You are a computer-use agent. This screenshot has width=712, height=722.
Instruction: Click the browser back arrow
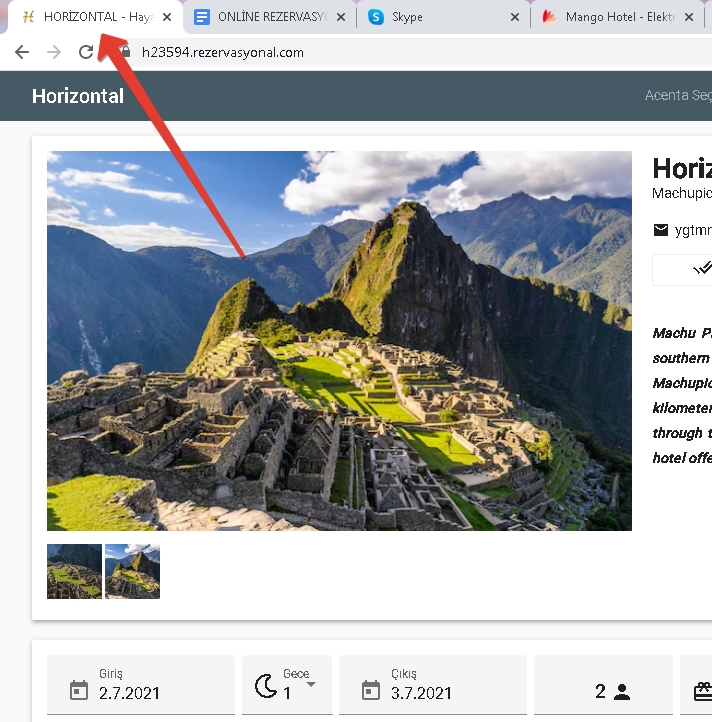point(22,52)
